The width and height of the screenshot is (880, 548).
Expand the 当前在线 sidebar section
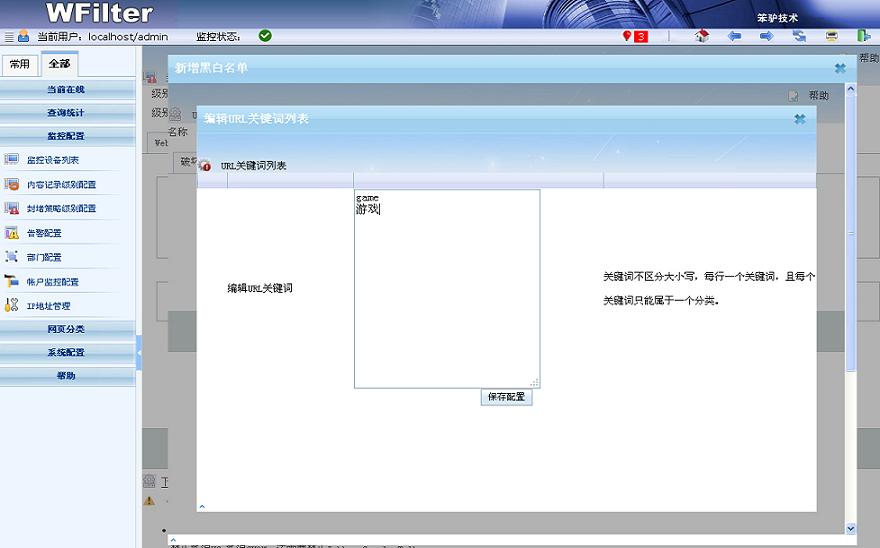click(66, 90)
